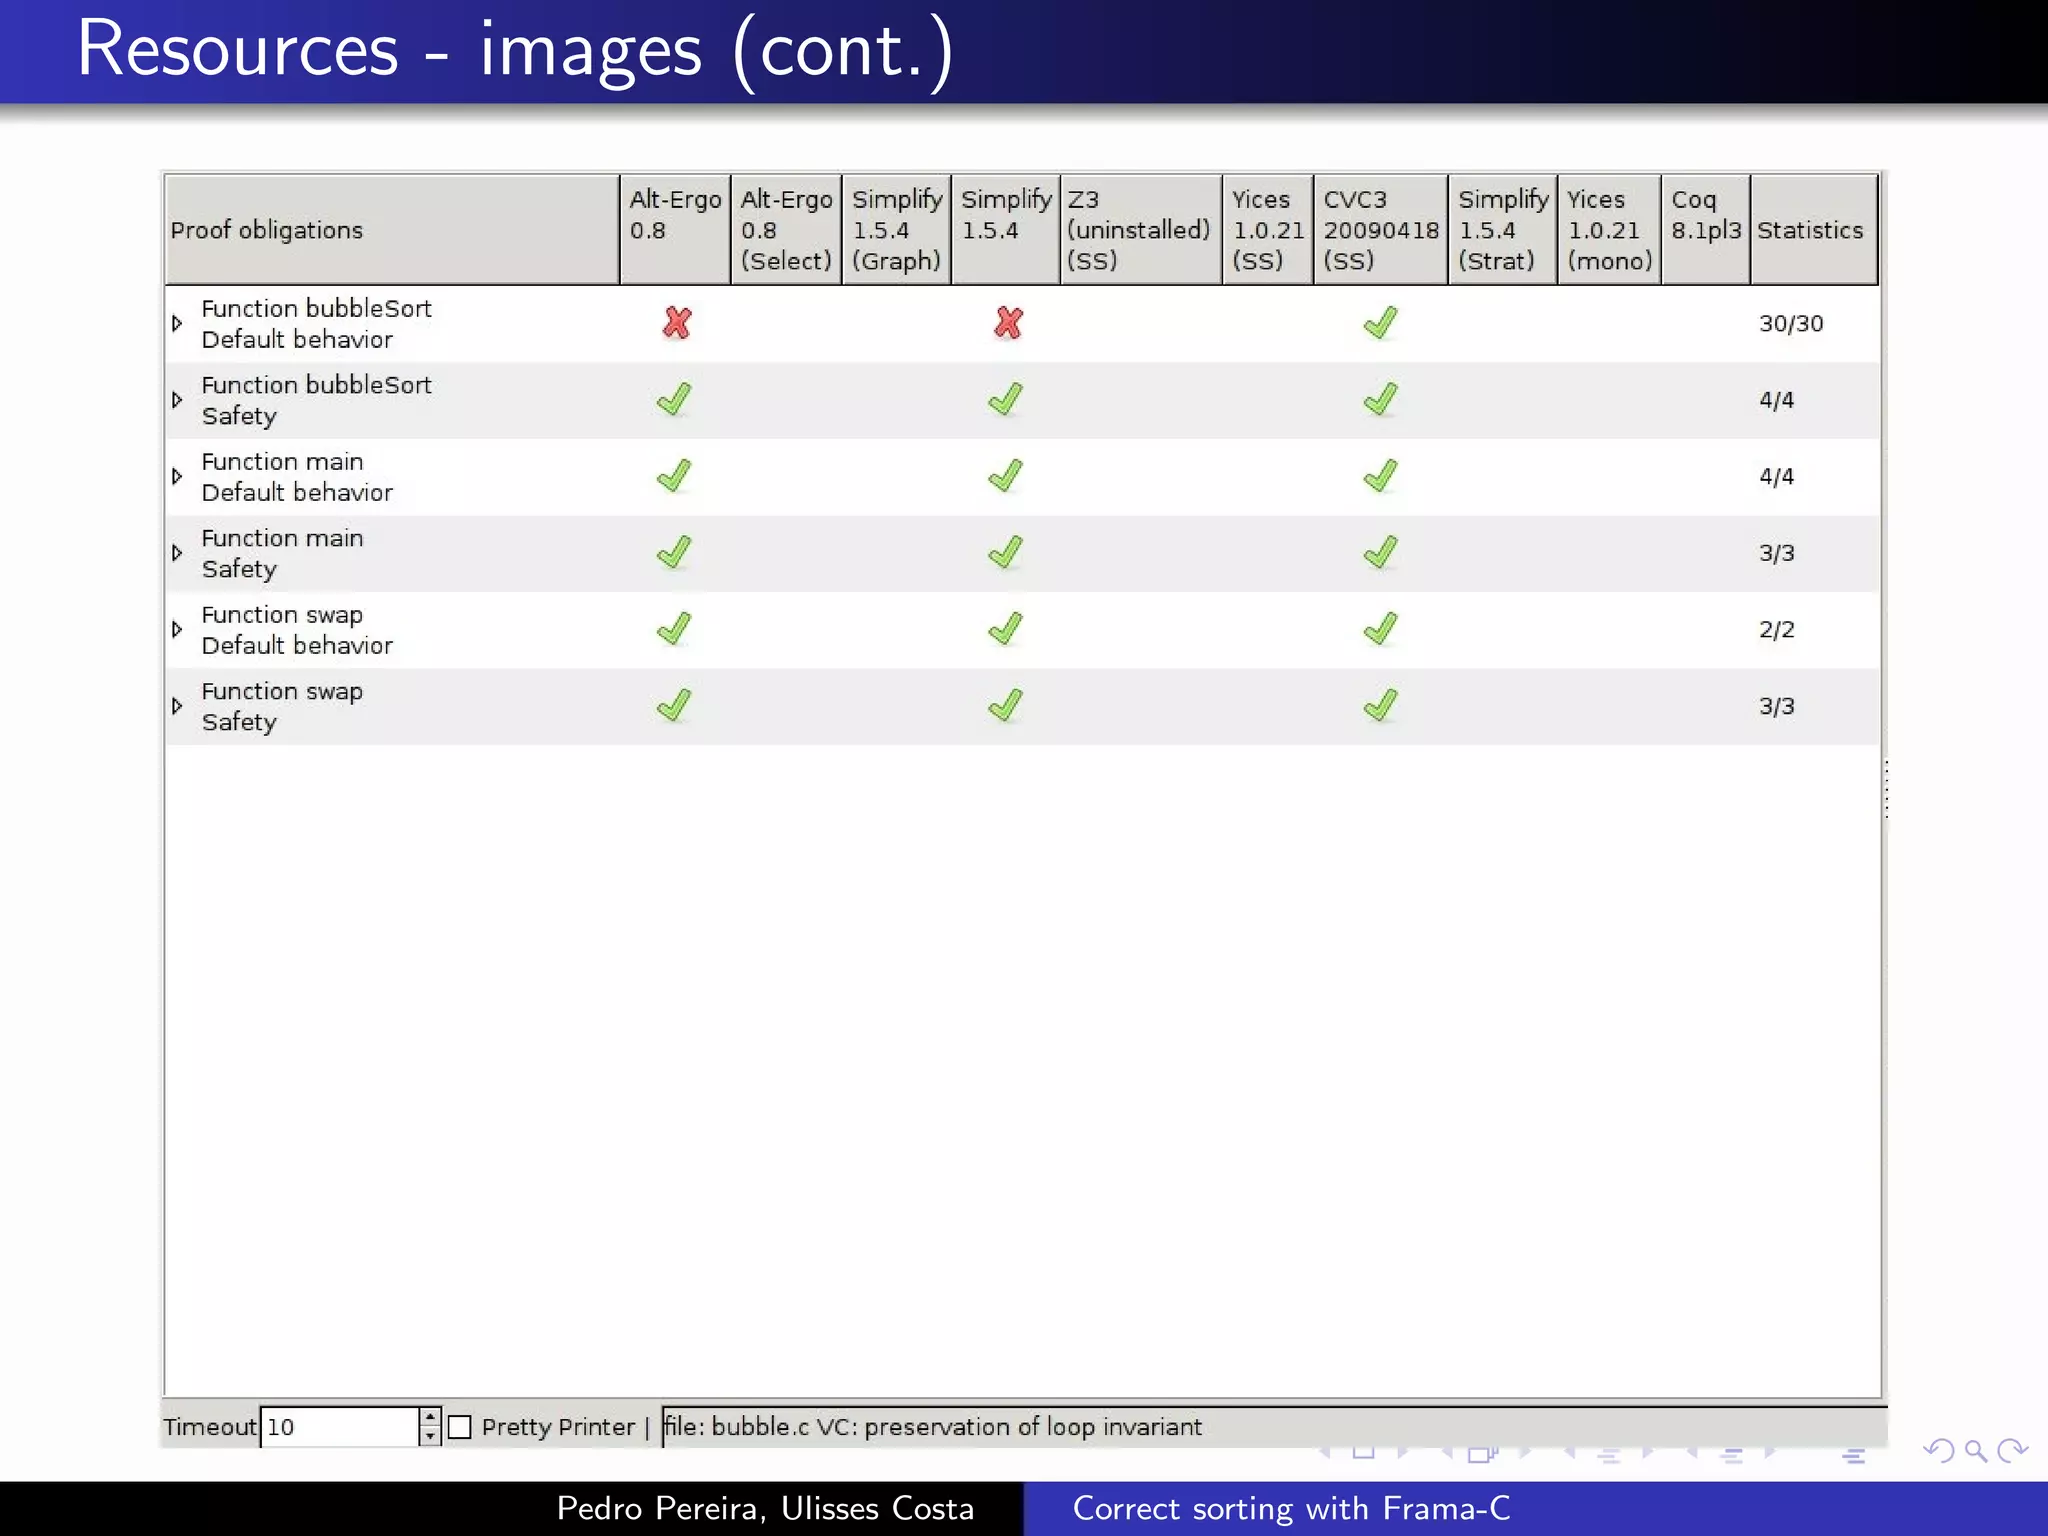Click the CVC3 20090418 (SS) column header
The height and width of the screenshot is (1536, 2048).
click(1381, 230)
